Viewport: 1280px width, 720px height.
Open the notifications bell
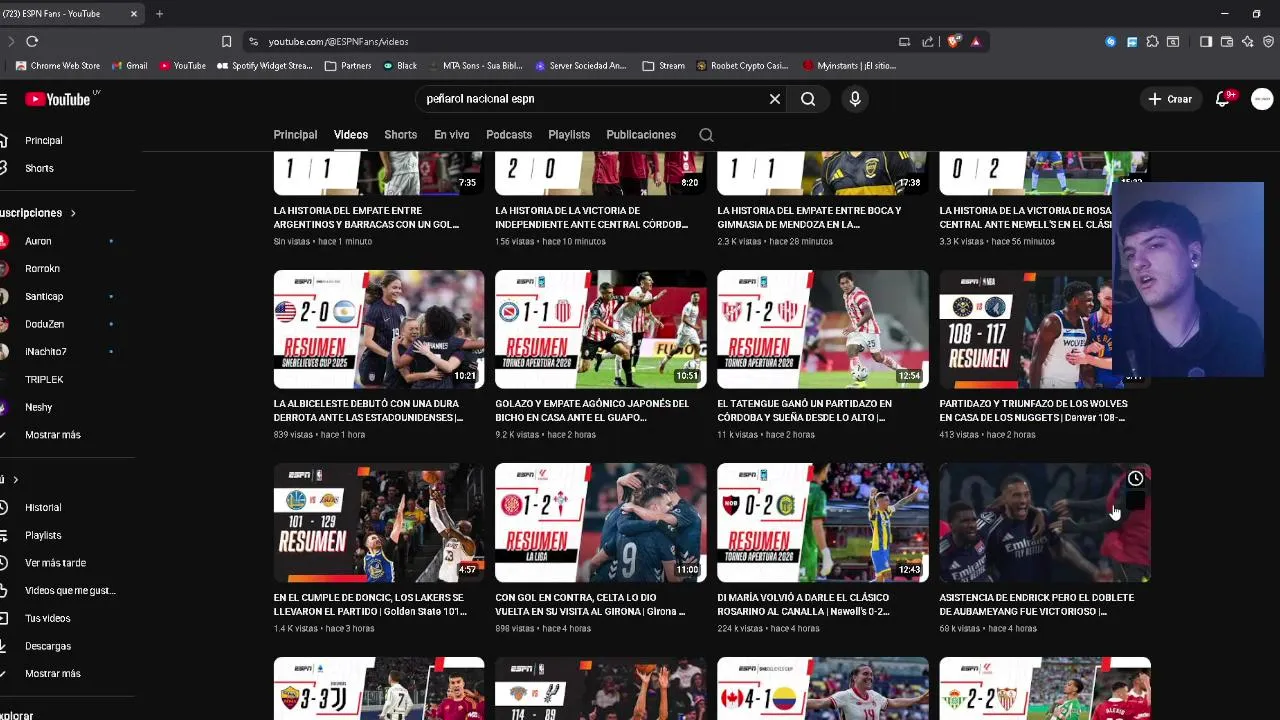coord(1222,99)
